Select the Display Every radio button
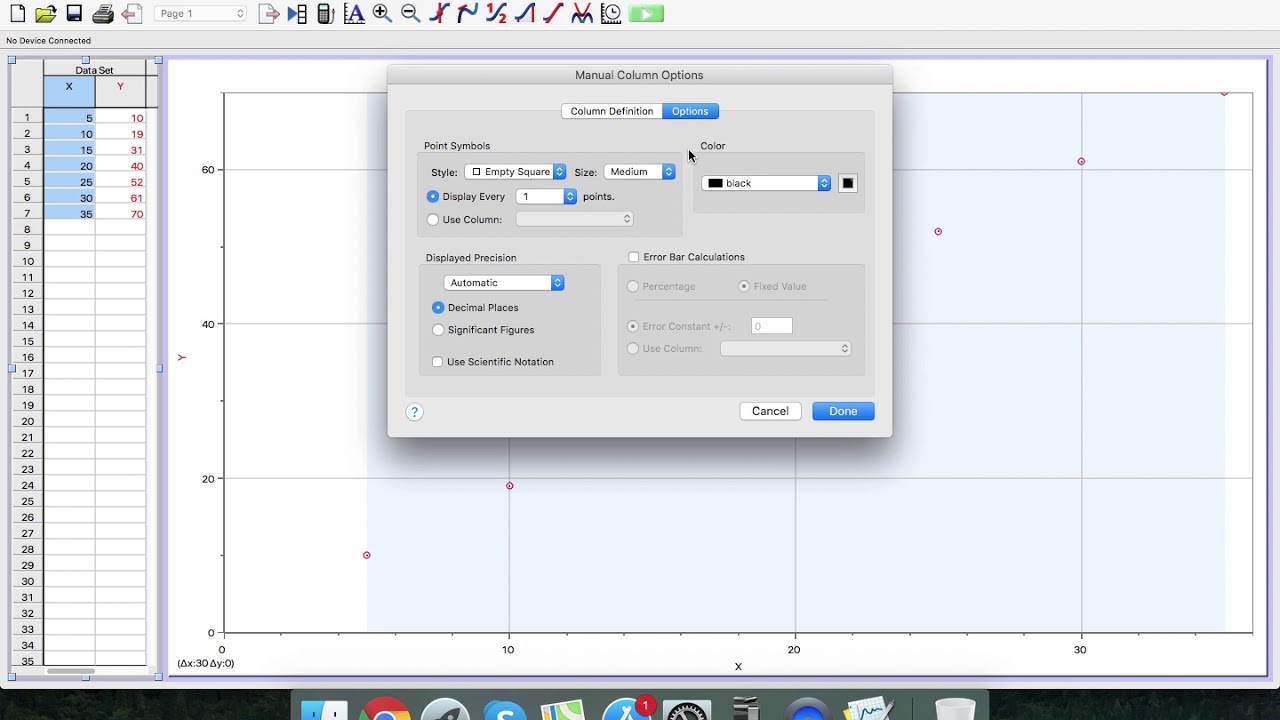 [x=433, y=197]
